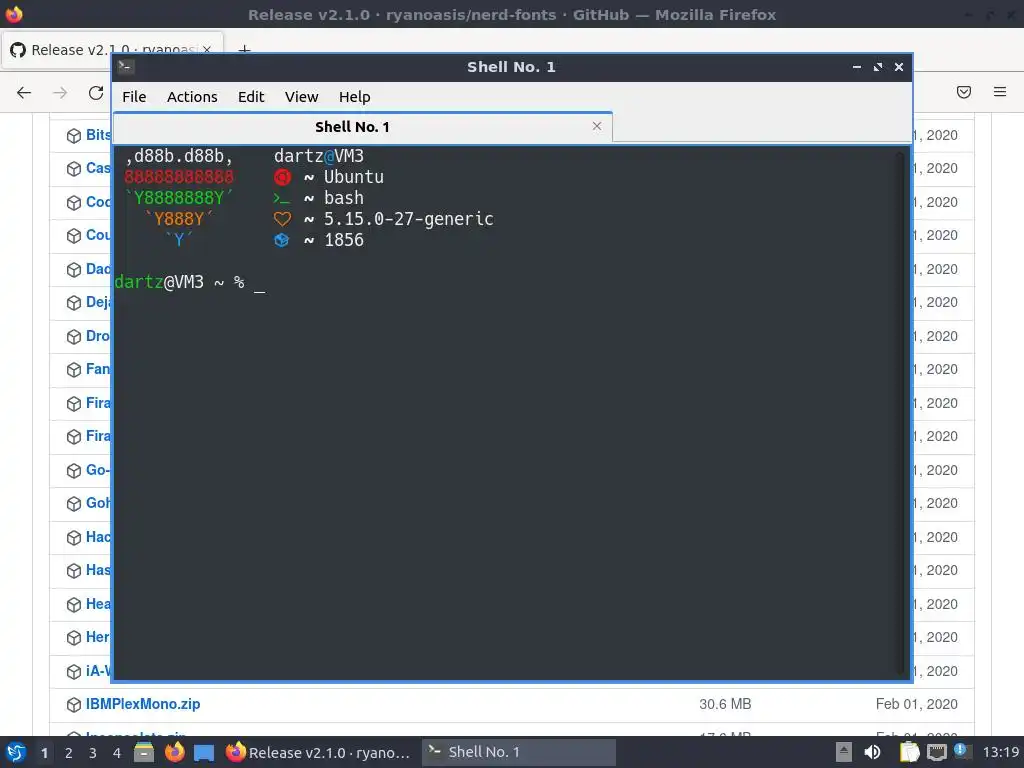
Task: Open the update notifier tray icon
Action: tap(962, 751)
